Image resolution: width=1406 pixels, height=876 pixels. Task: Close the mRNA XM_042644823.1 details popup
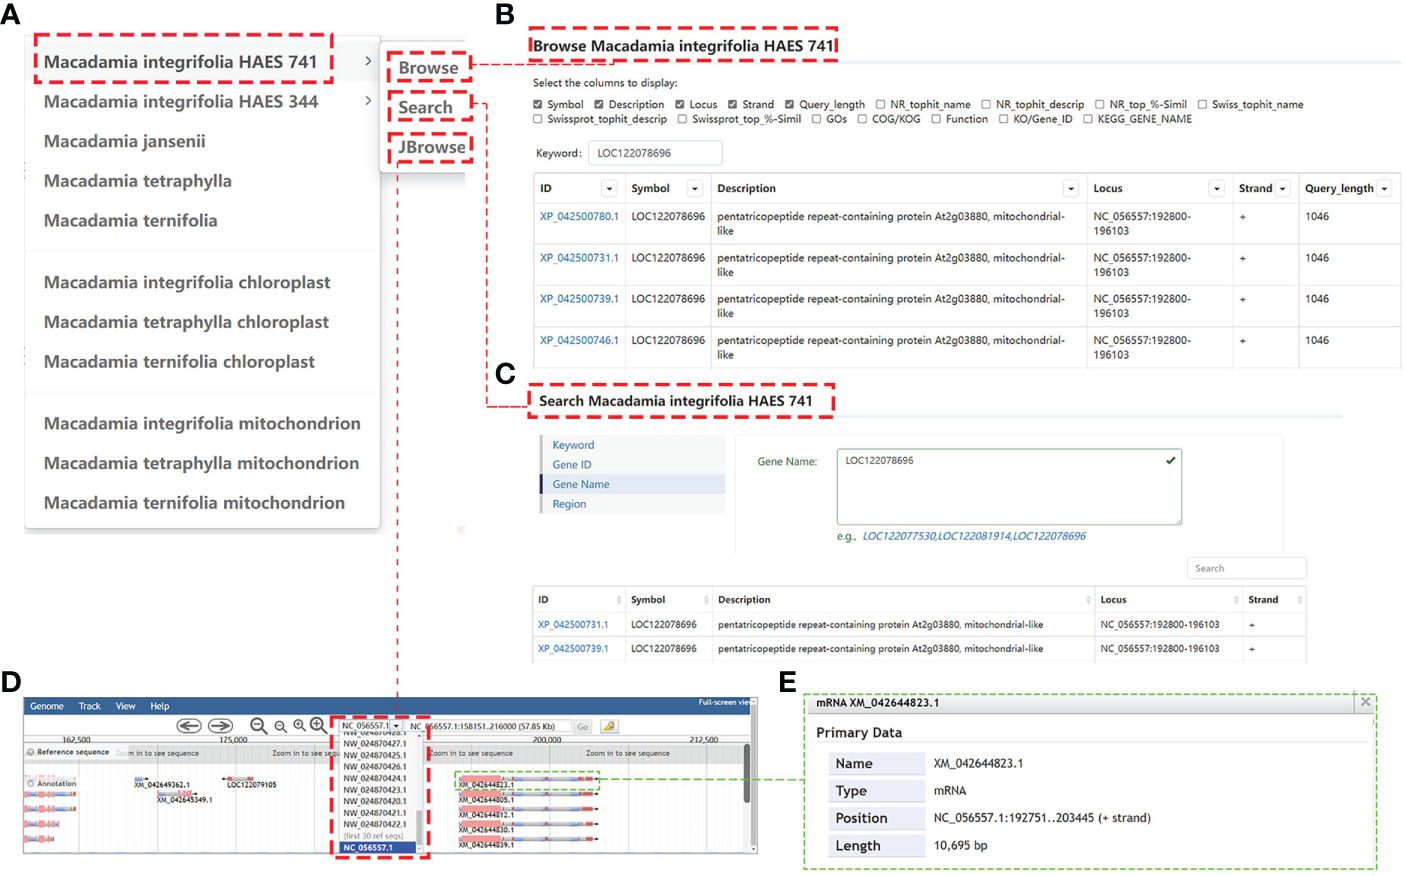[x=1365, y=703]
